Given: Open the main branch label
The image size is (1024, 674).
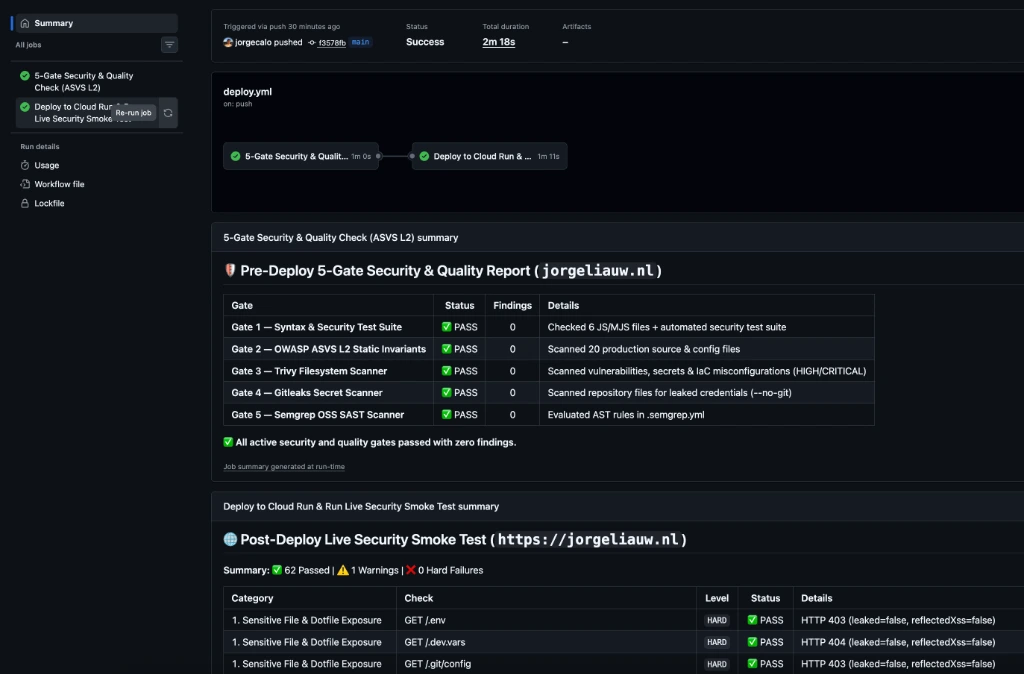Looking at the screenshot, I should [x=360, y=42].
